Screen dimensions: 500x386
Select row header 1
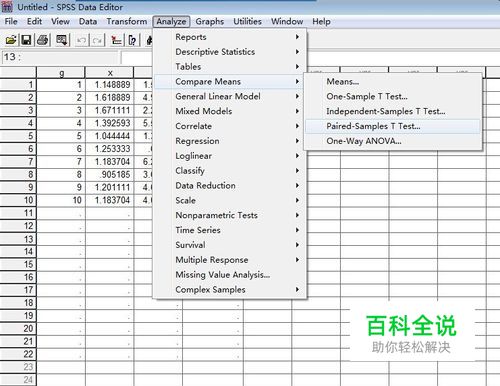pyautogui.click(x=18, y=85)
